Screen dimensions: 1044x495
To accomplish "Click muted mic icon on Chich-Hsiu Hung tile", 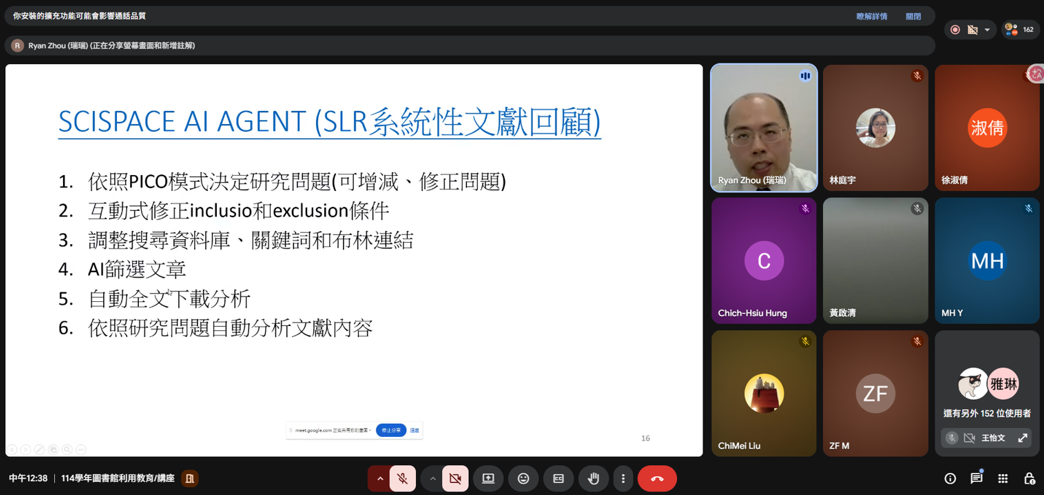I will coord(805,209).
